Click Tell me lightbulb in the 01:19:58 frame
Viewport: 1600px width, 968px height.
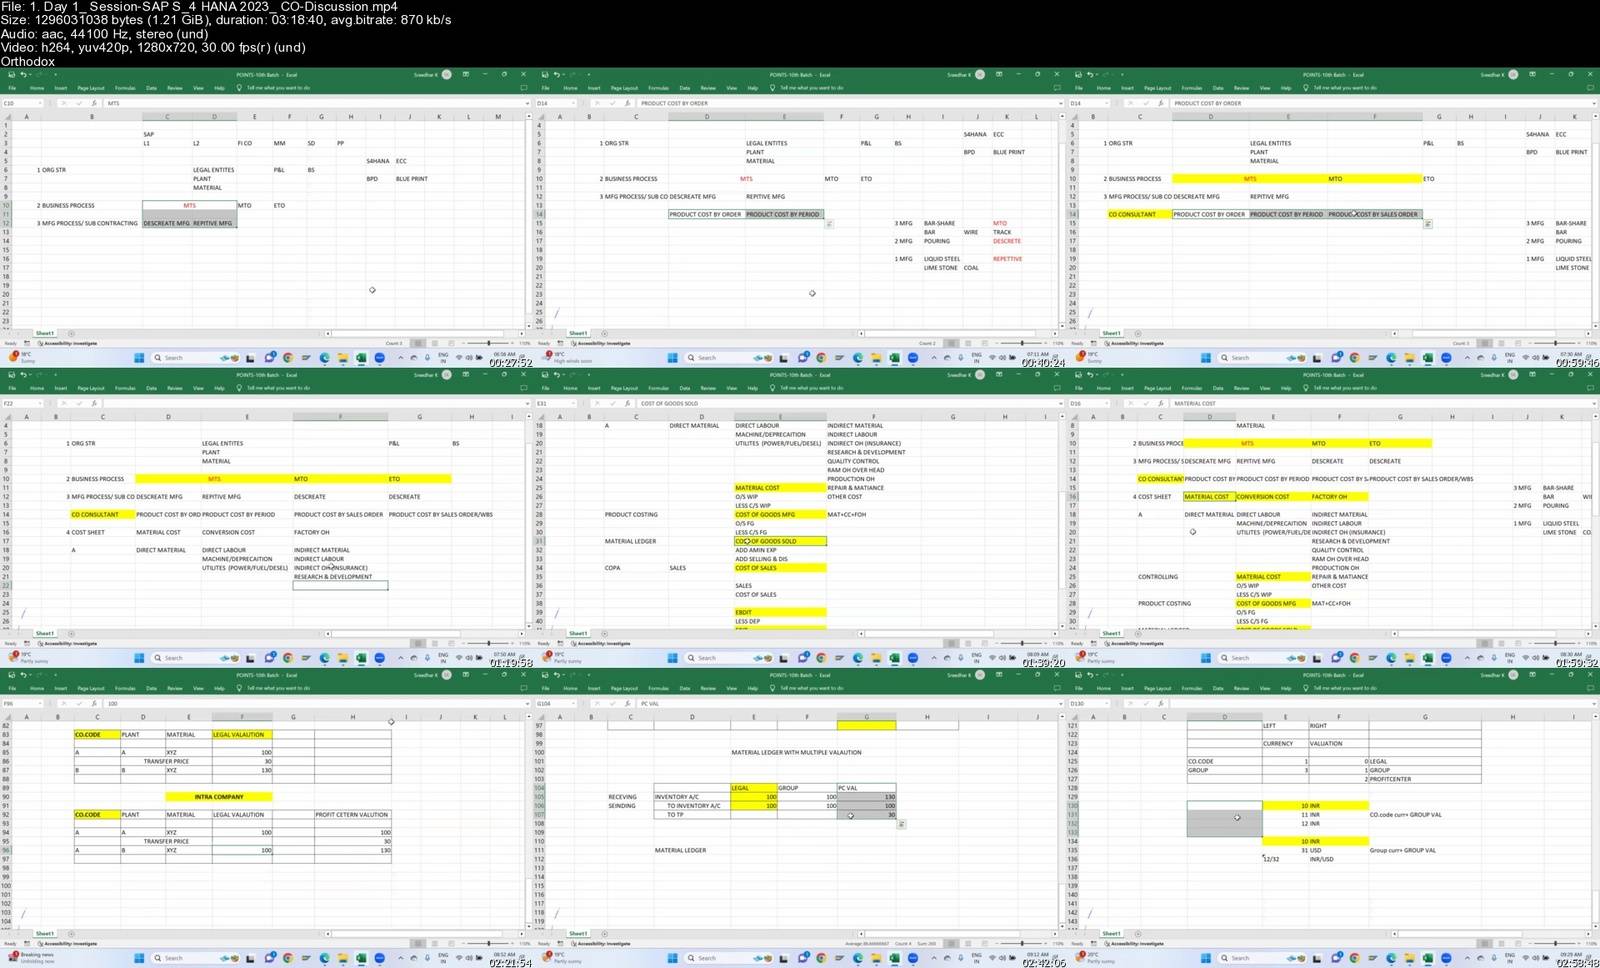pyautogui.click(x=238, y=388)
